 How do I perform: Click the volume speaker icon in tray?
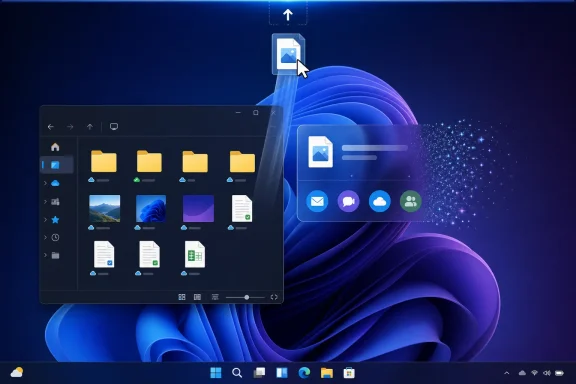[x=547, y=373]
